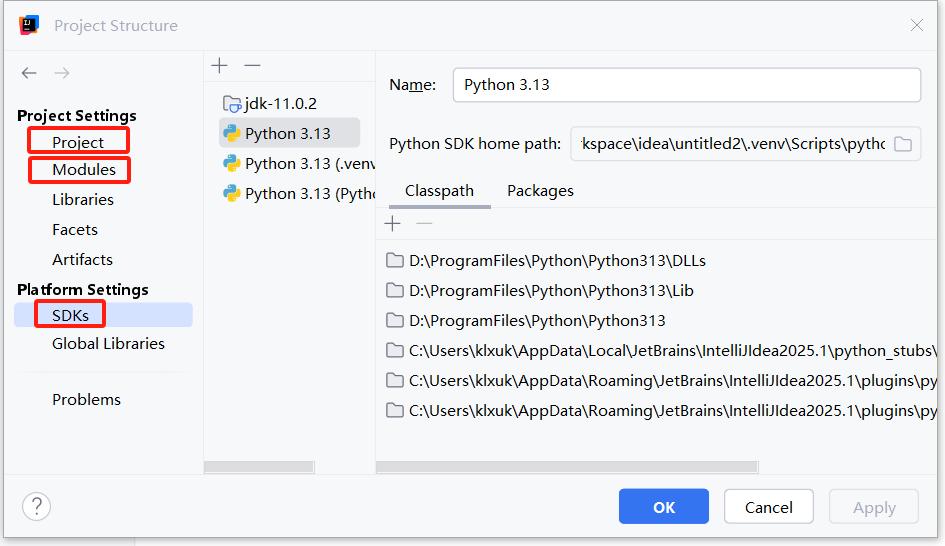Click the classpath list horizontal scrollbar
This screenshot has height=546, width=945.
pyautogui.click(x=567, y=467)
